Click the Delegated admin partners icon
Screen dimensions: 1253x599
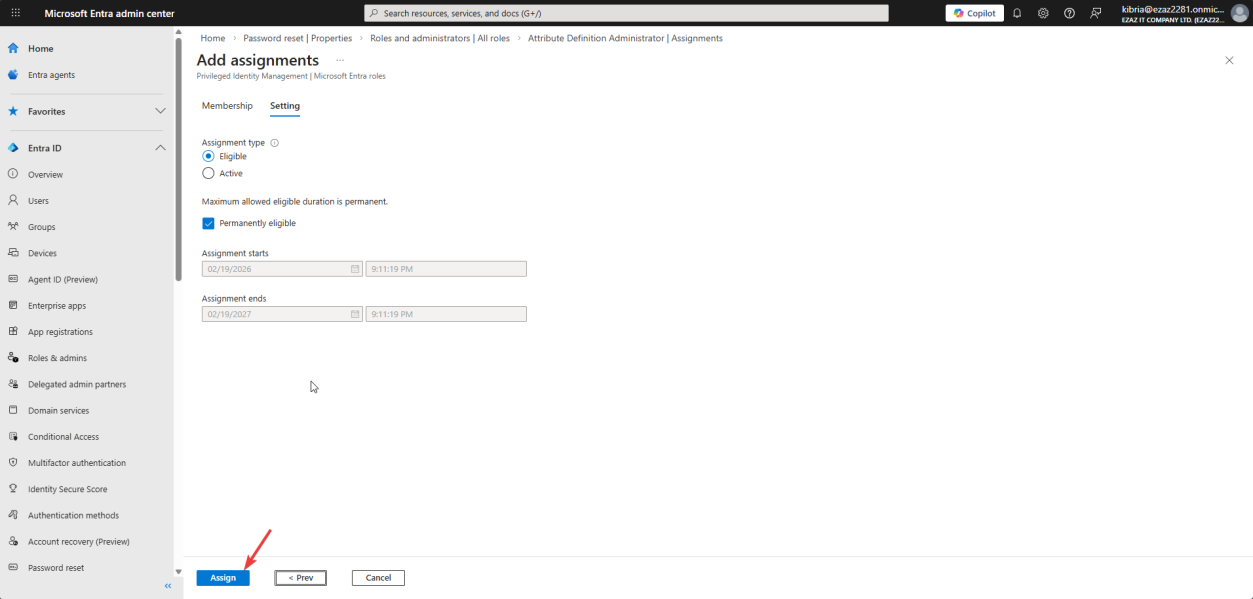[13, 384]
